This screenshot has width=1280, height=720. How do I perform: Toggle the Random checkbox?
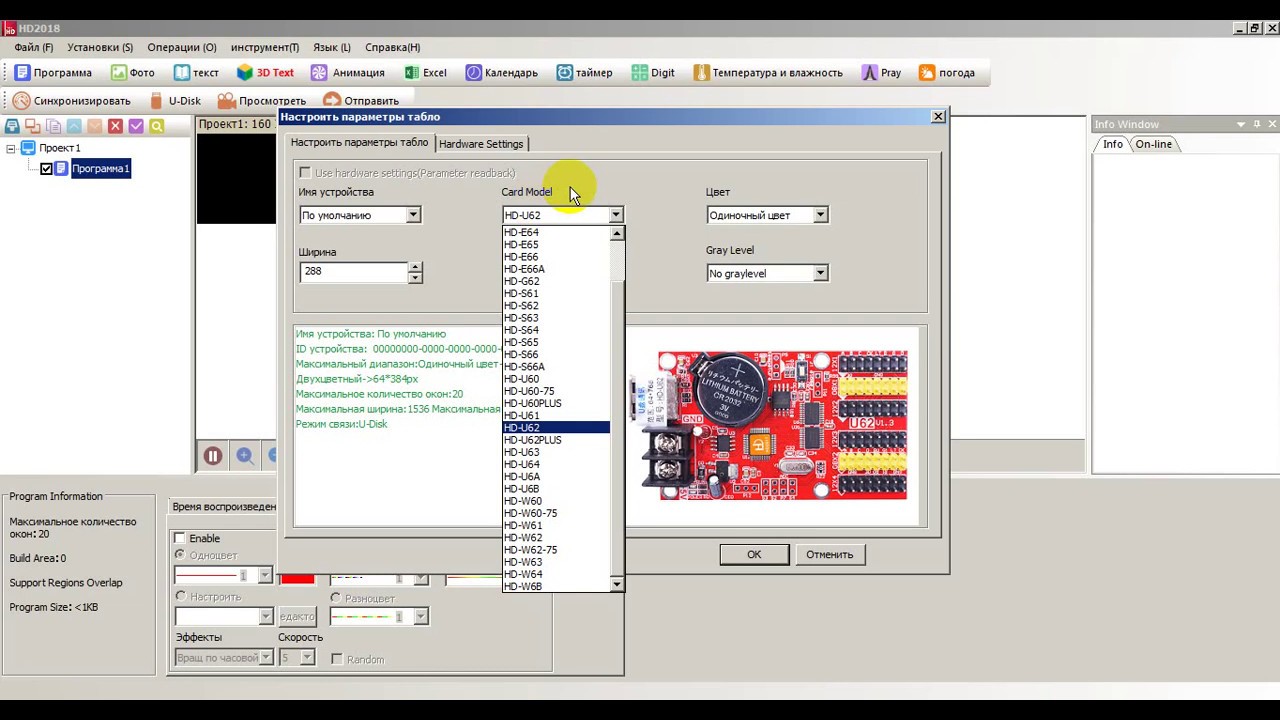[337, 659]
